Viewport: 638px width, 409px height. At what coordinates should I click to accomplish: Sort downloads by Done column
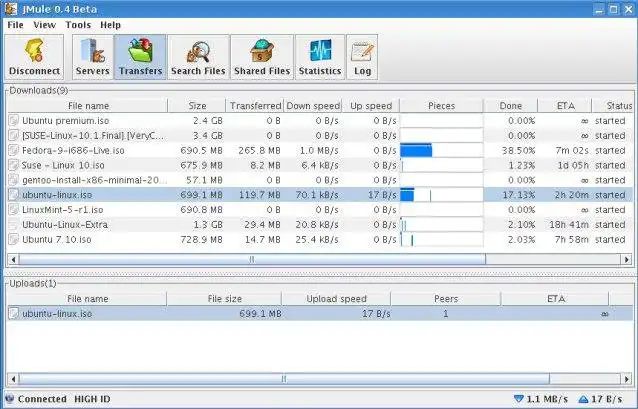[x=511, y=106]
